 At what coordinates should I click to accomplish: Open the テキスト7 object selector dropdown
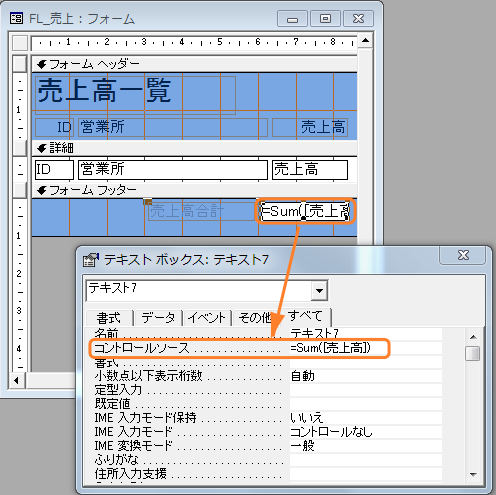click(x=319, y=291)
